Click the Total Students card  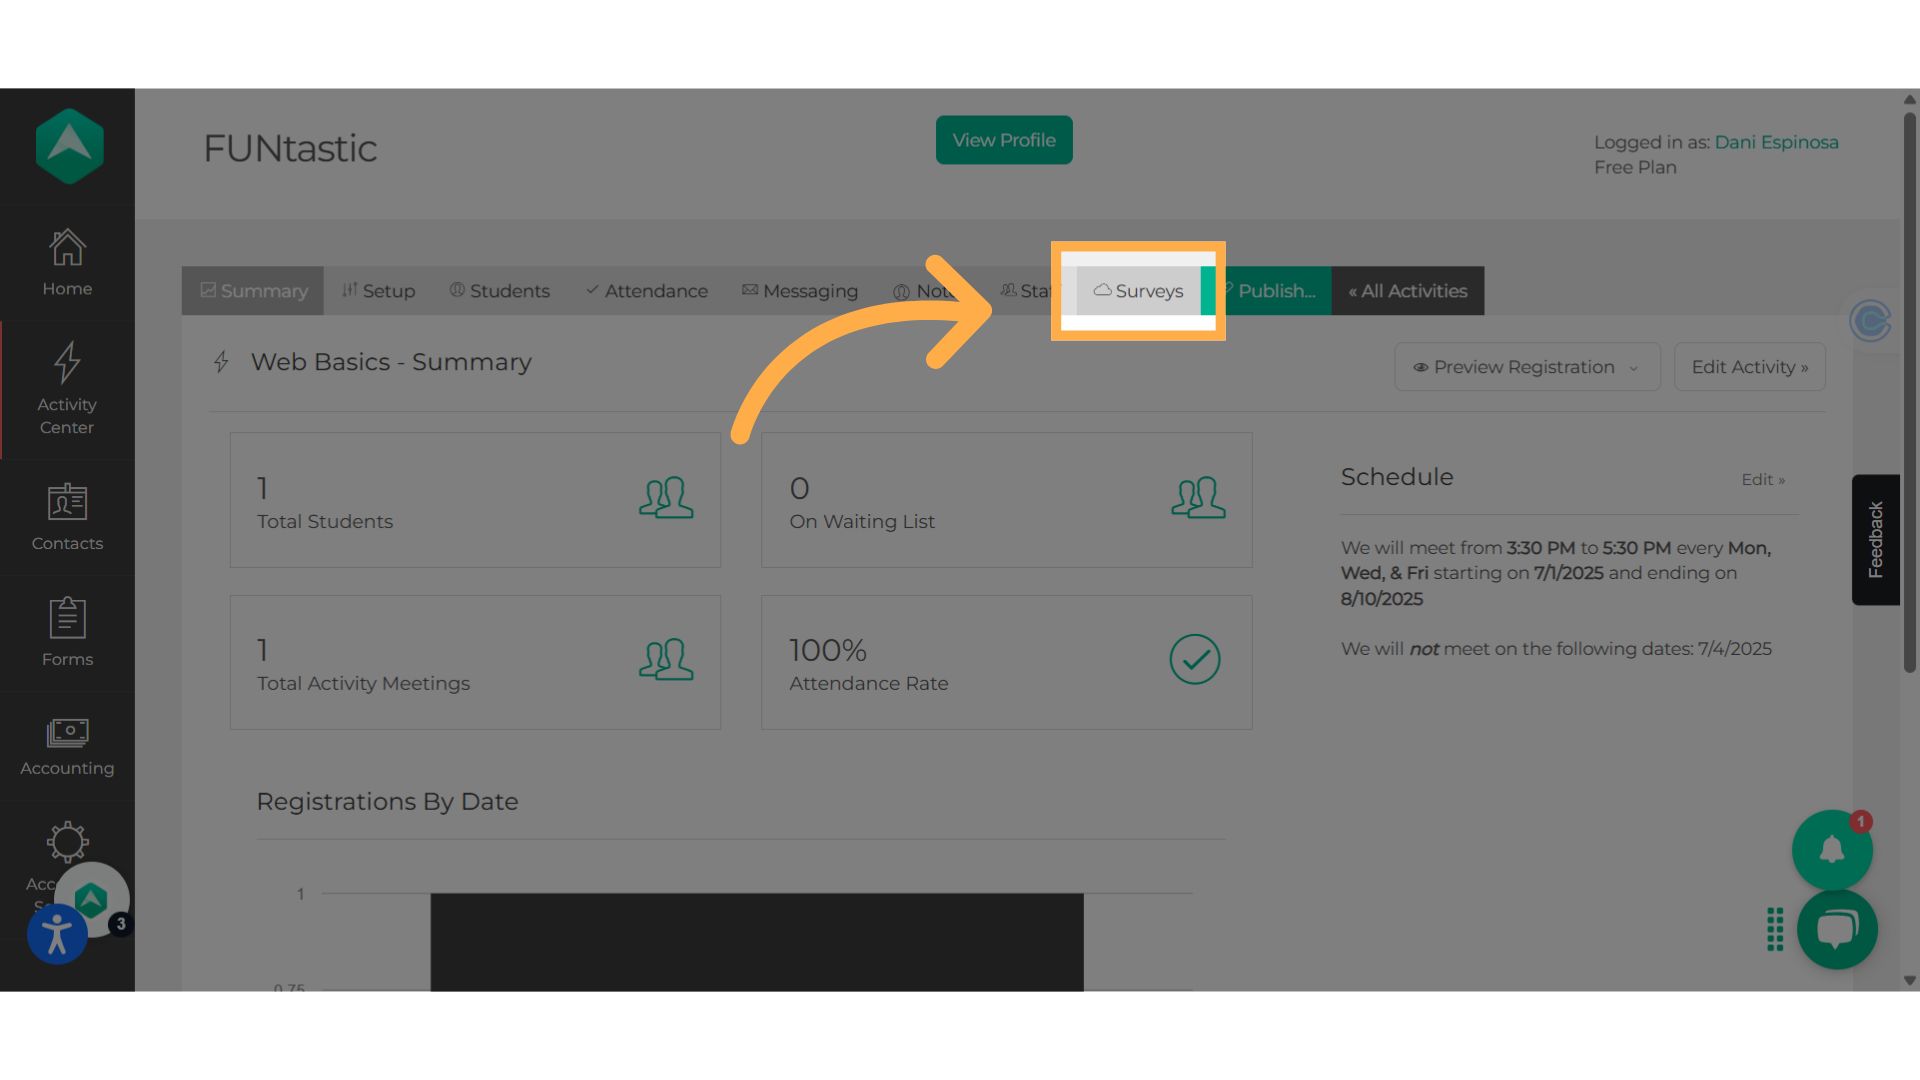[475, 500]
